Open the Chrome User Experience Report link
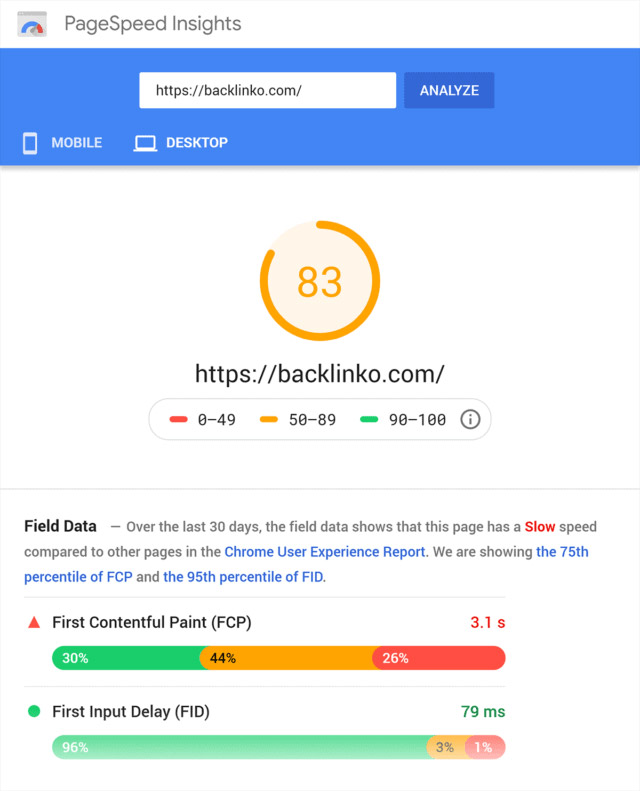Screen dimensions: 640x791 325,551
